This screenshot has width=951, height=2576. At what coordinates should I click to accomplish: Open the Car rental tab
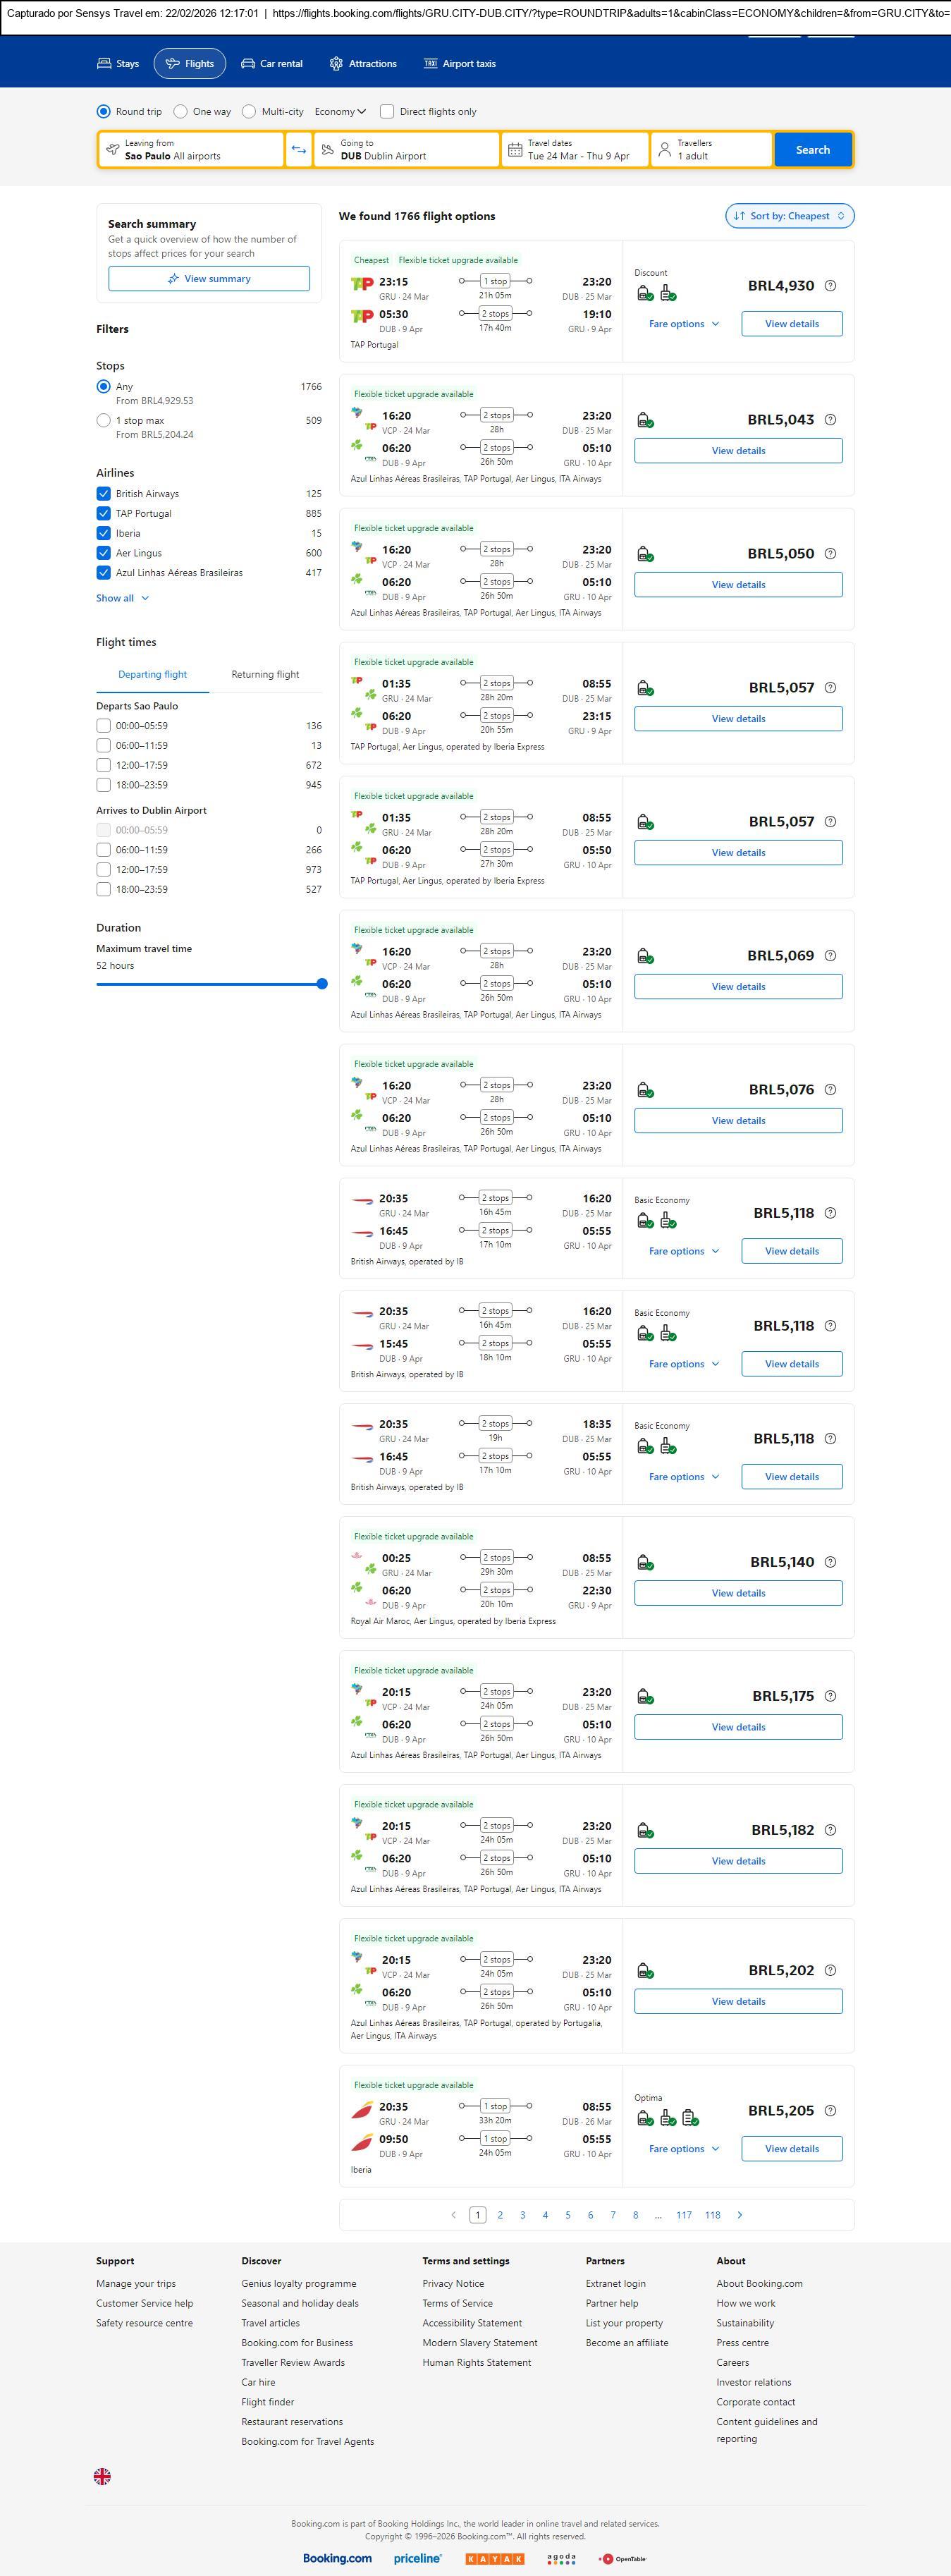(271, 64)
